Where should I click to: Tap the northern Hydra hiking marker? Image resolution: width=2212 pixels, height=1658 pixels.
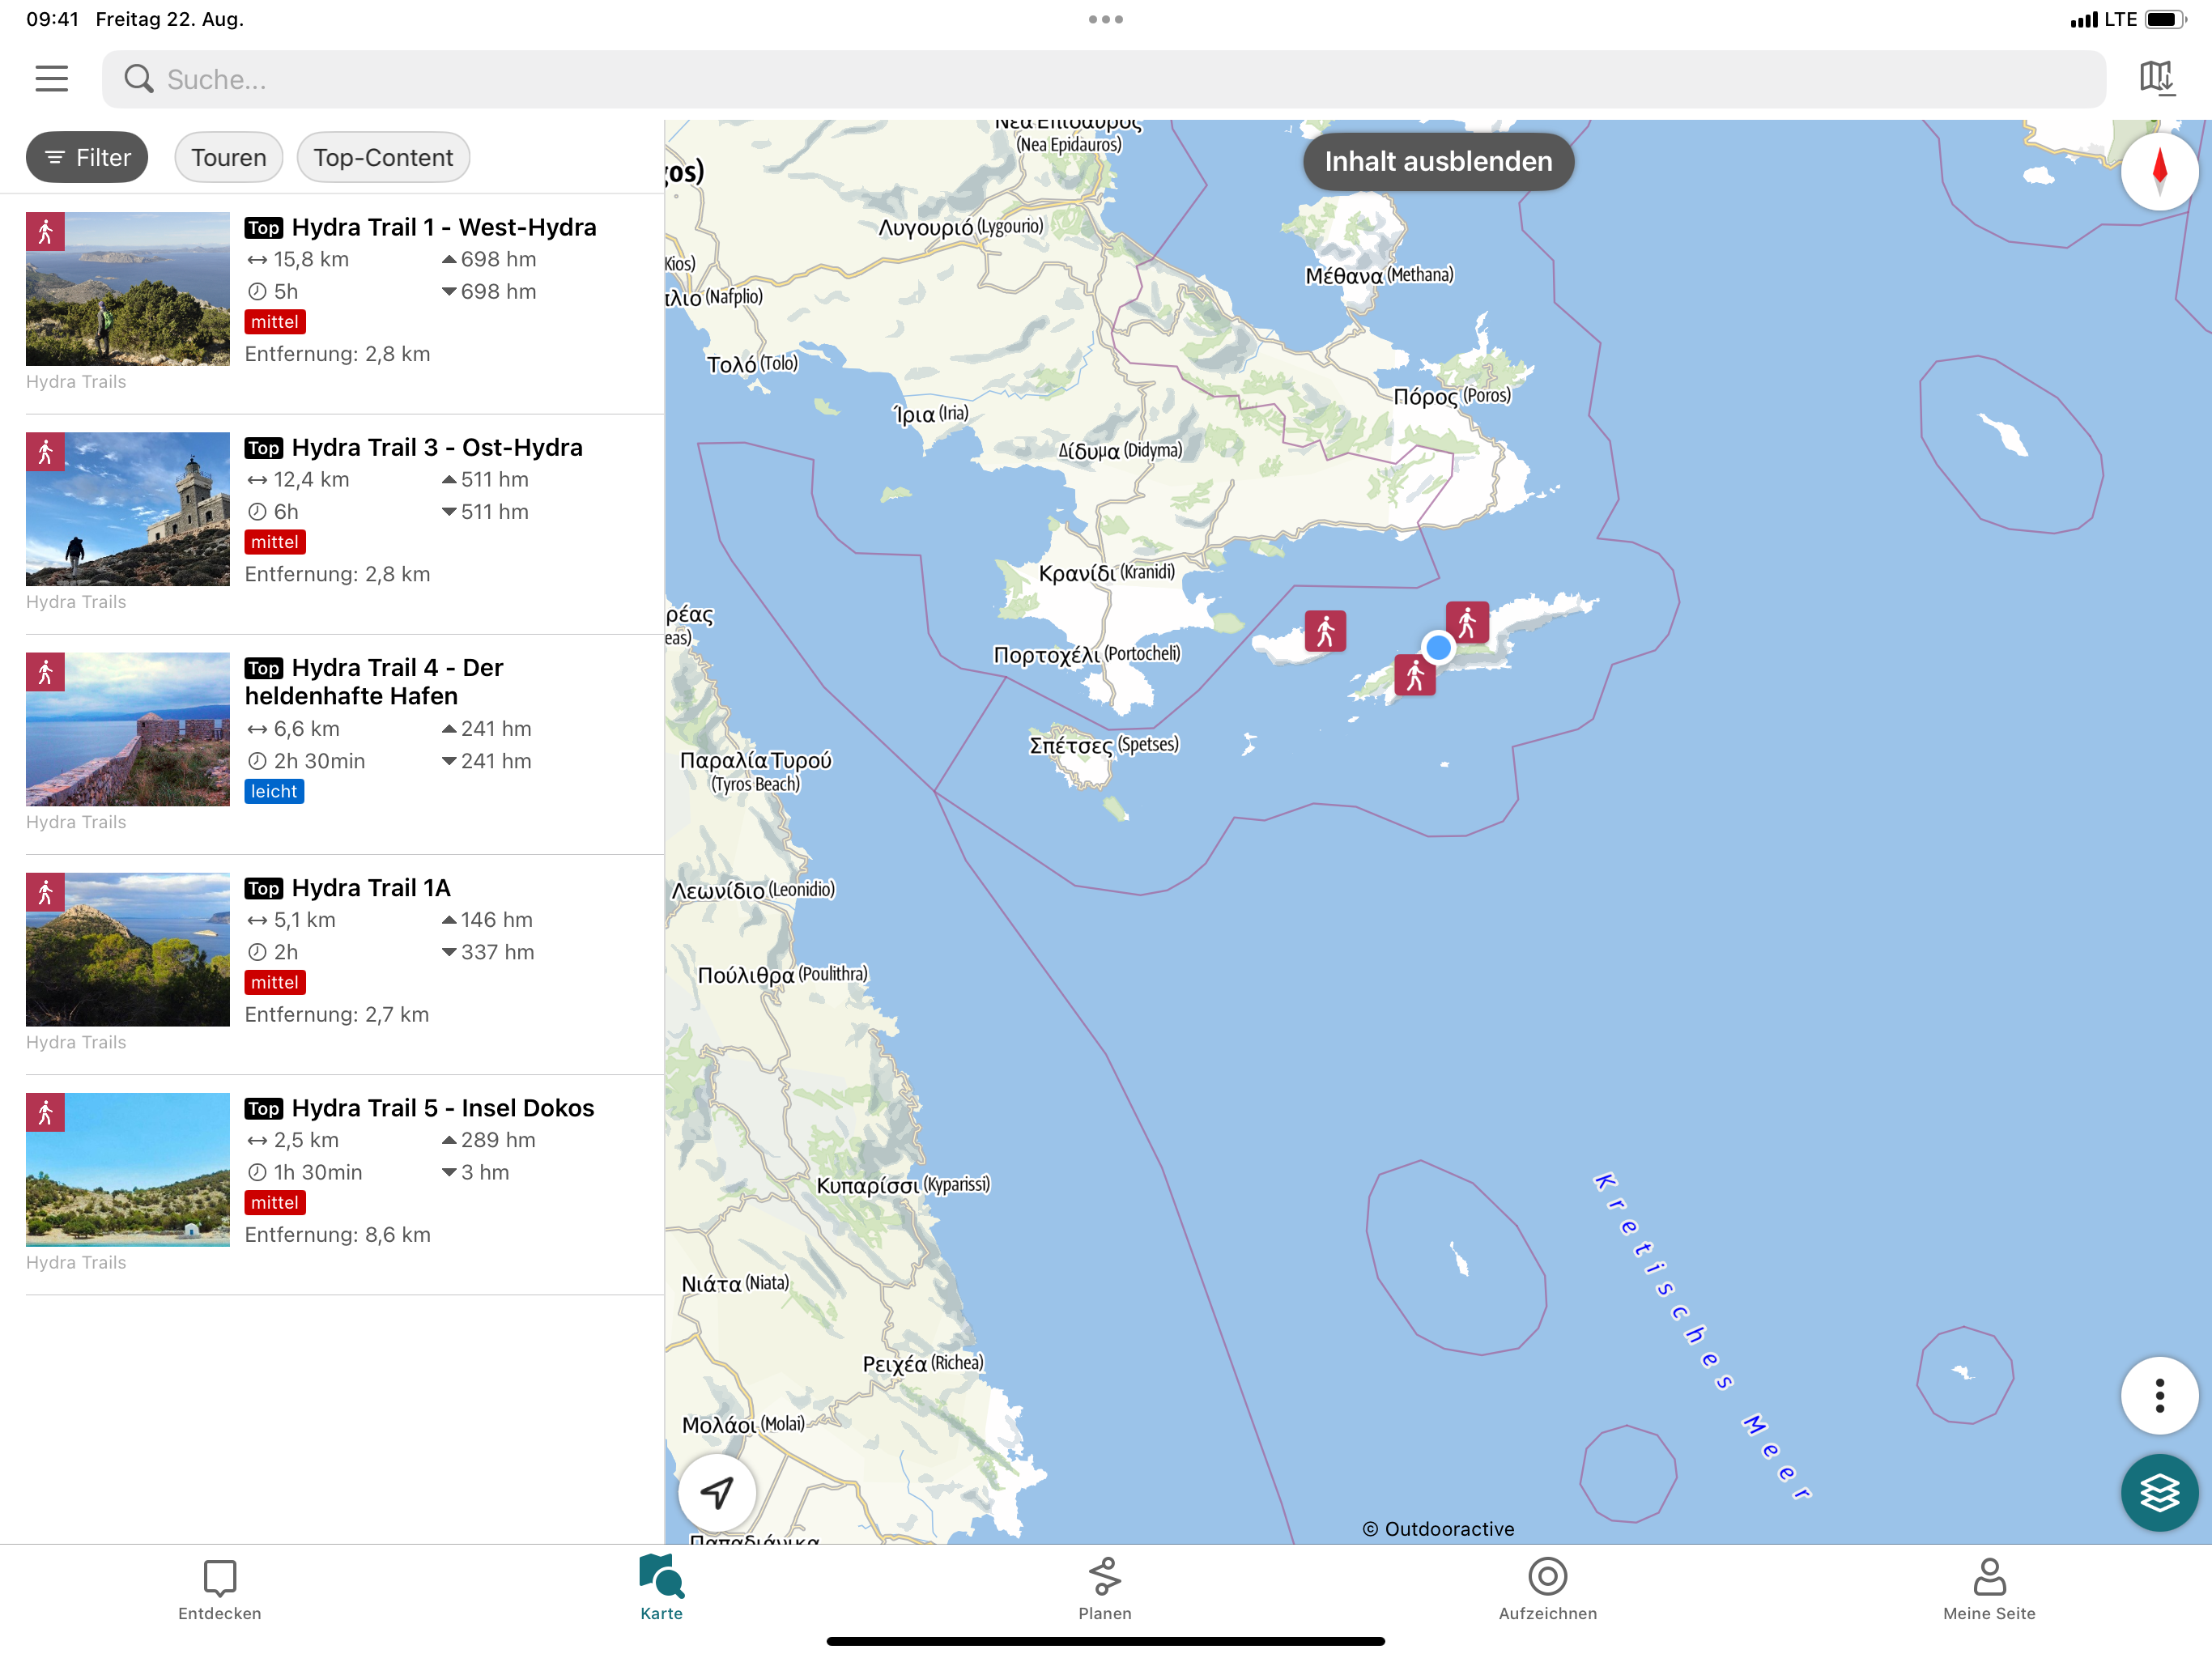click(1467, 622)
